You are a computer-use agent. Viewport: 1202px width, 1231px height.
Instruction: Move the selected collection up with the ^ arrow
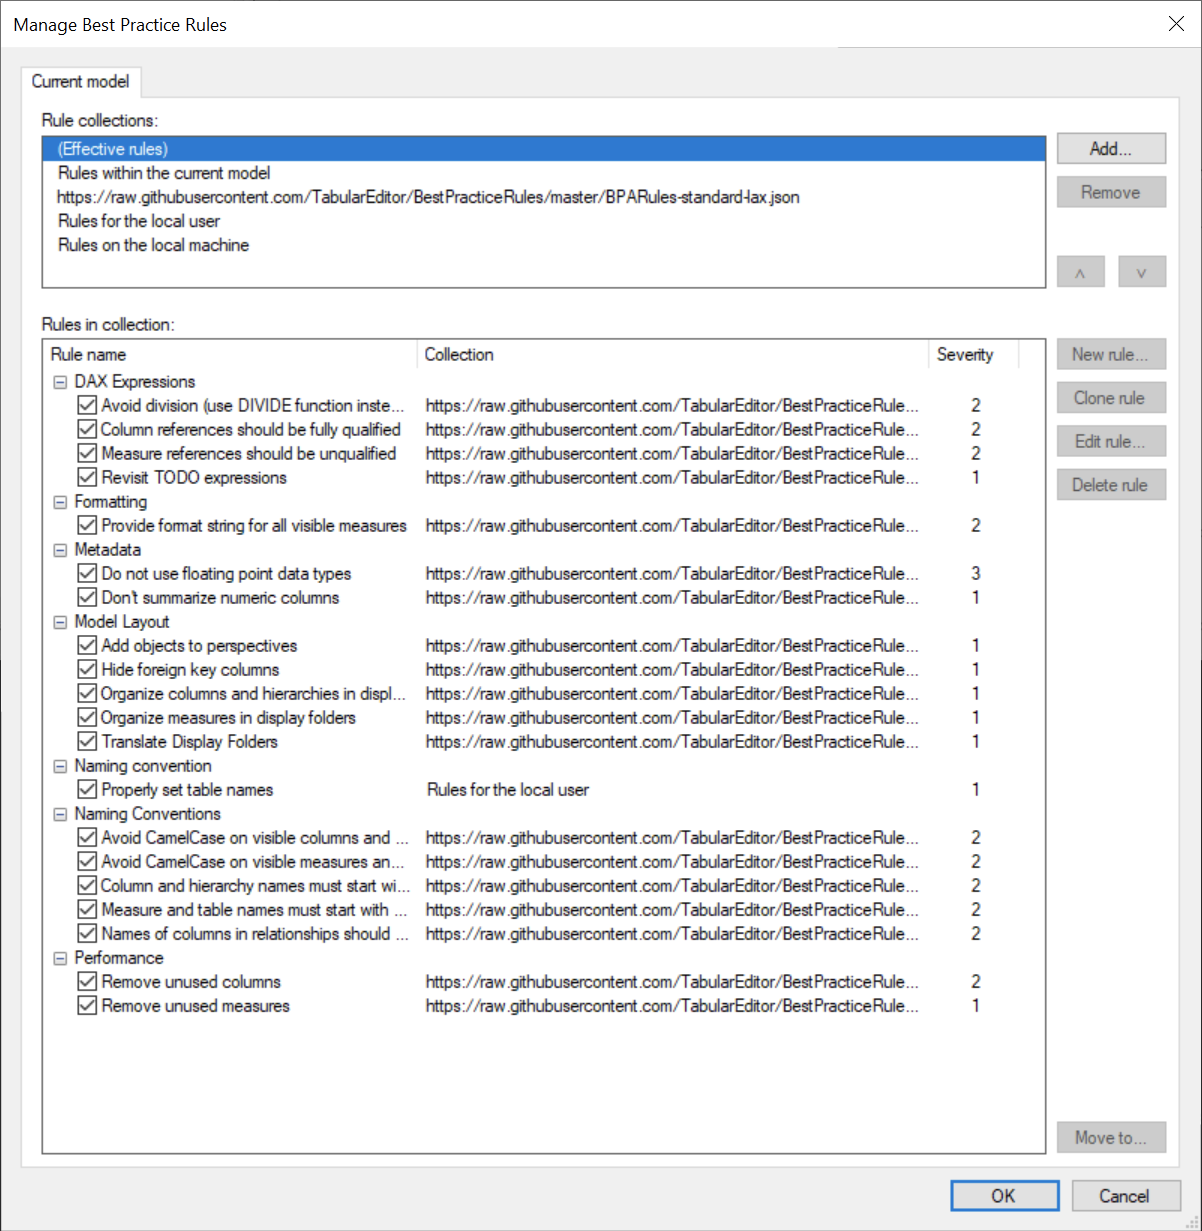[x=1080, y=271]
